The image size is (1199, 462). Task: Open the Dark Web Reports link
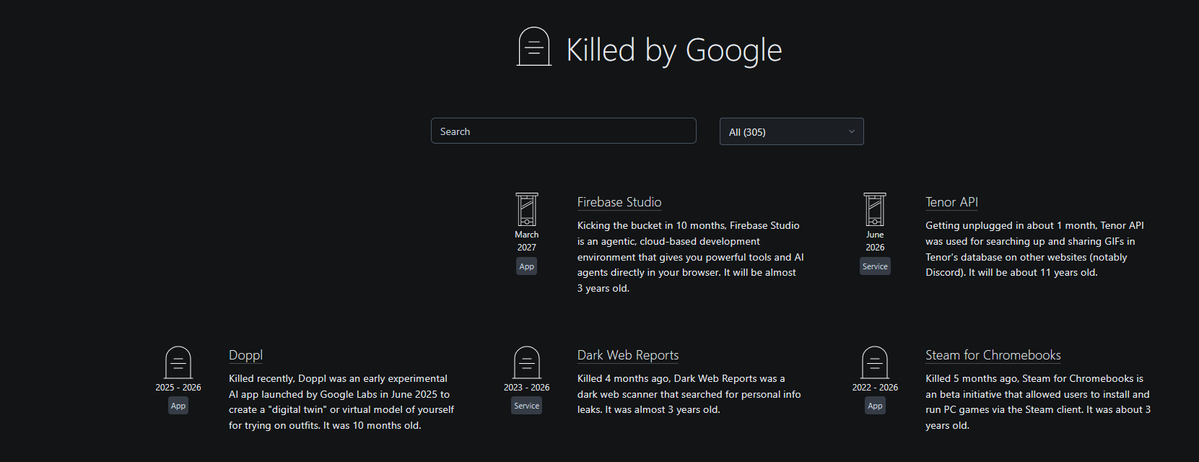coord(628,355)
